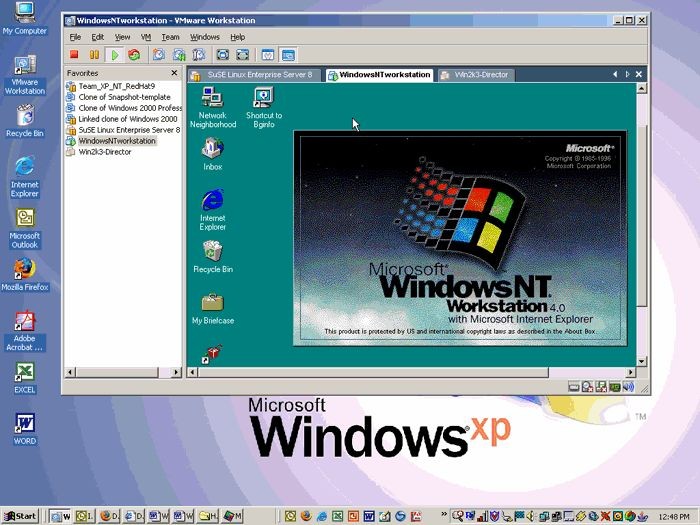This screenshot has width=700, height=525.
Task: Click the Revert to Snapshot toolbar icon
Action: click(179, 54)
